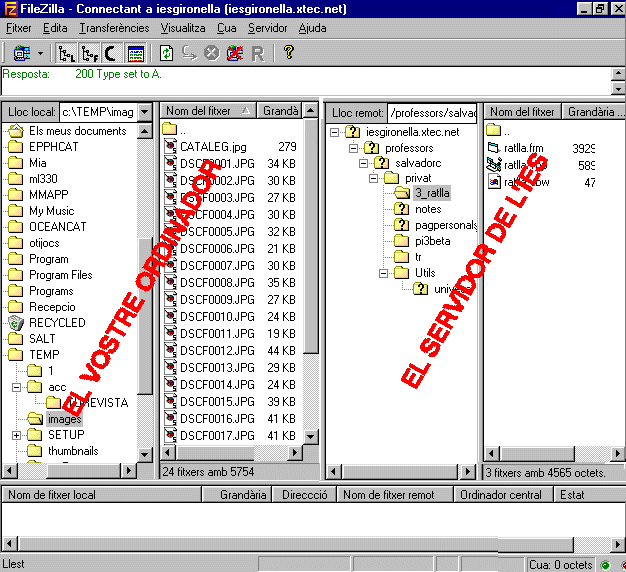
Task: Open the Site Manager dropdown arrow
Action: pyautogui.click(x=40, y=53)
